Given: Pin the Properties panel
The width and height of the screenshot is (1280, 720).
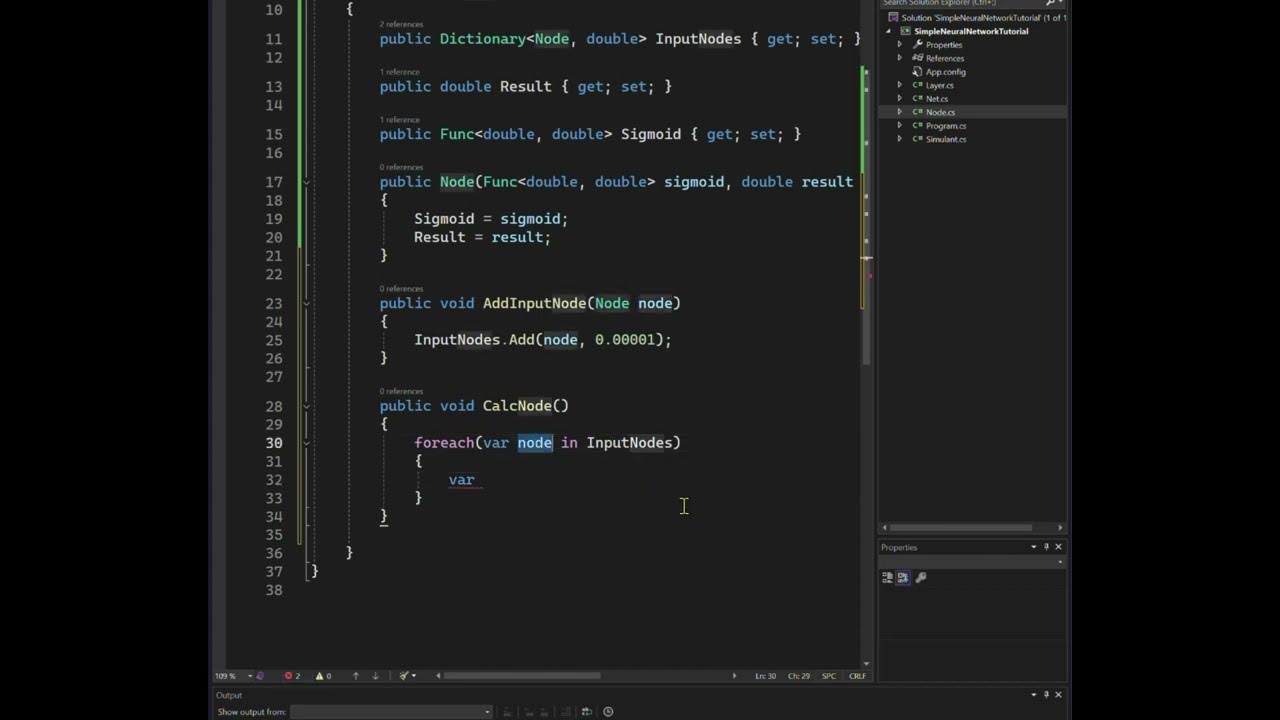Looking at the screenshot, I should (1047, 547).
